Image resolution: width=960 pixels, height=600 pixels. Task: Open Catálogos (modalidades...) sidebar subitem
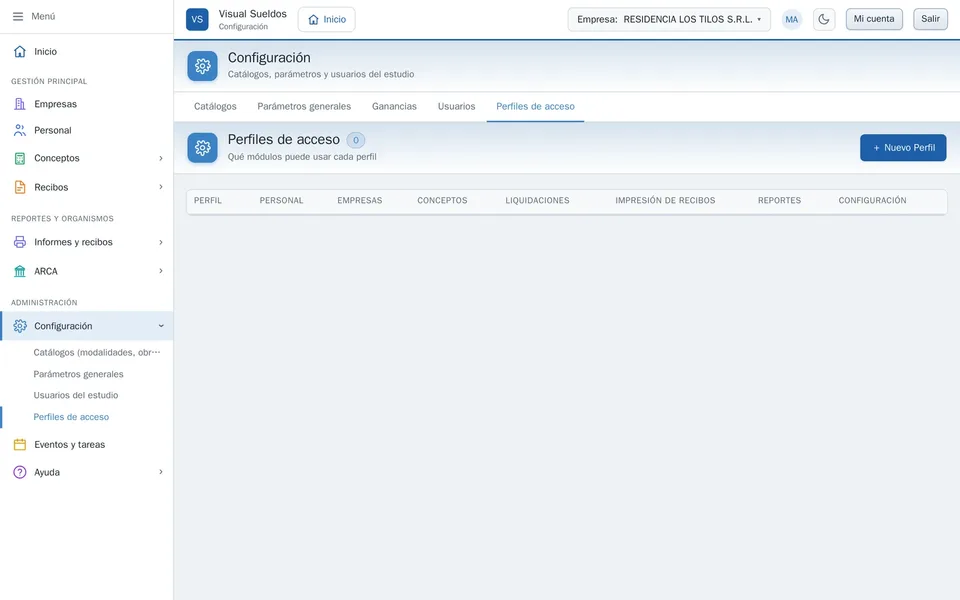(x=97, y=352)
